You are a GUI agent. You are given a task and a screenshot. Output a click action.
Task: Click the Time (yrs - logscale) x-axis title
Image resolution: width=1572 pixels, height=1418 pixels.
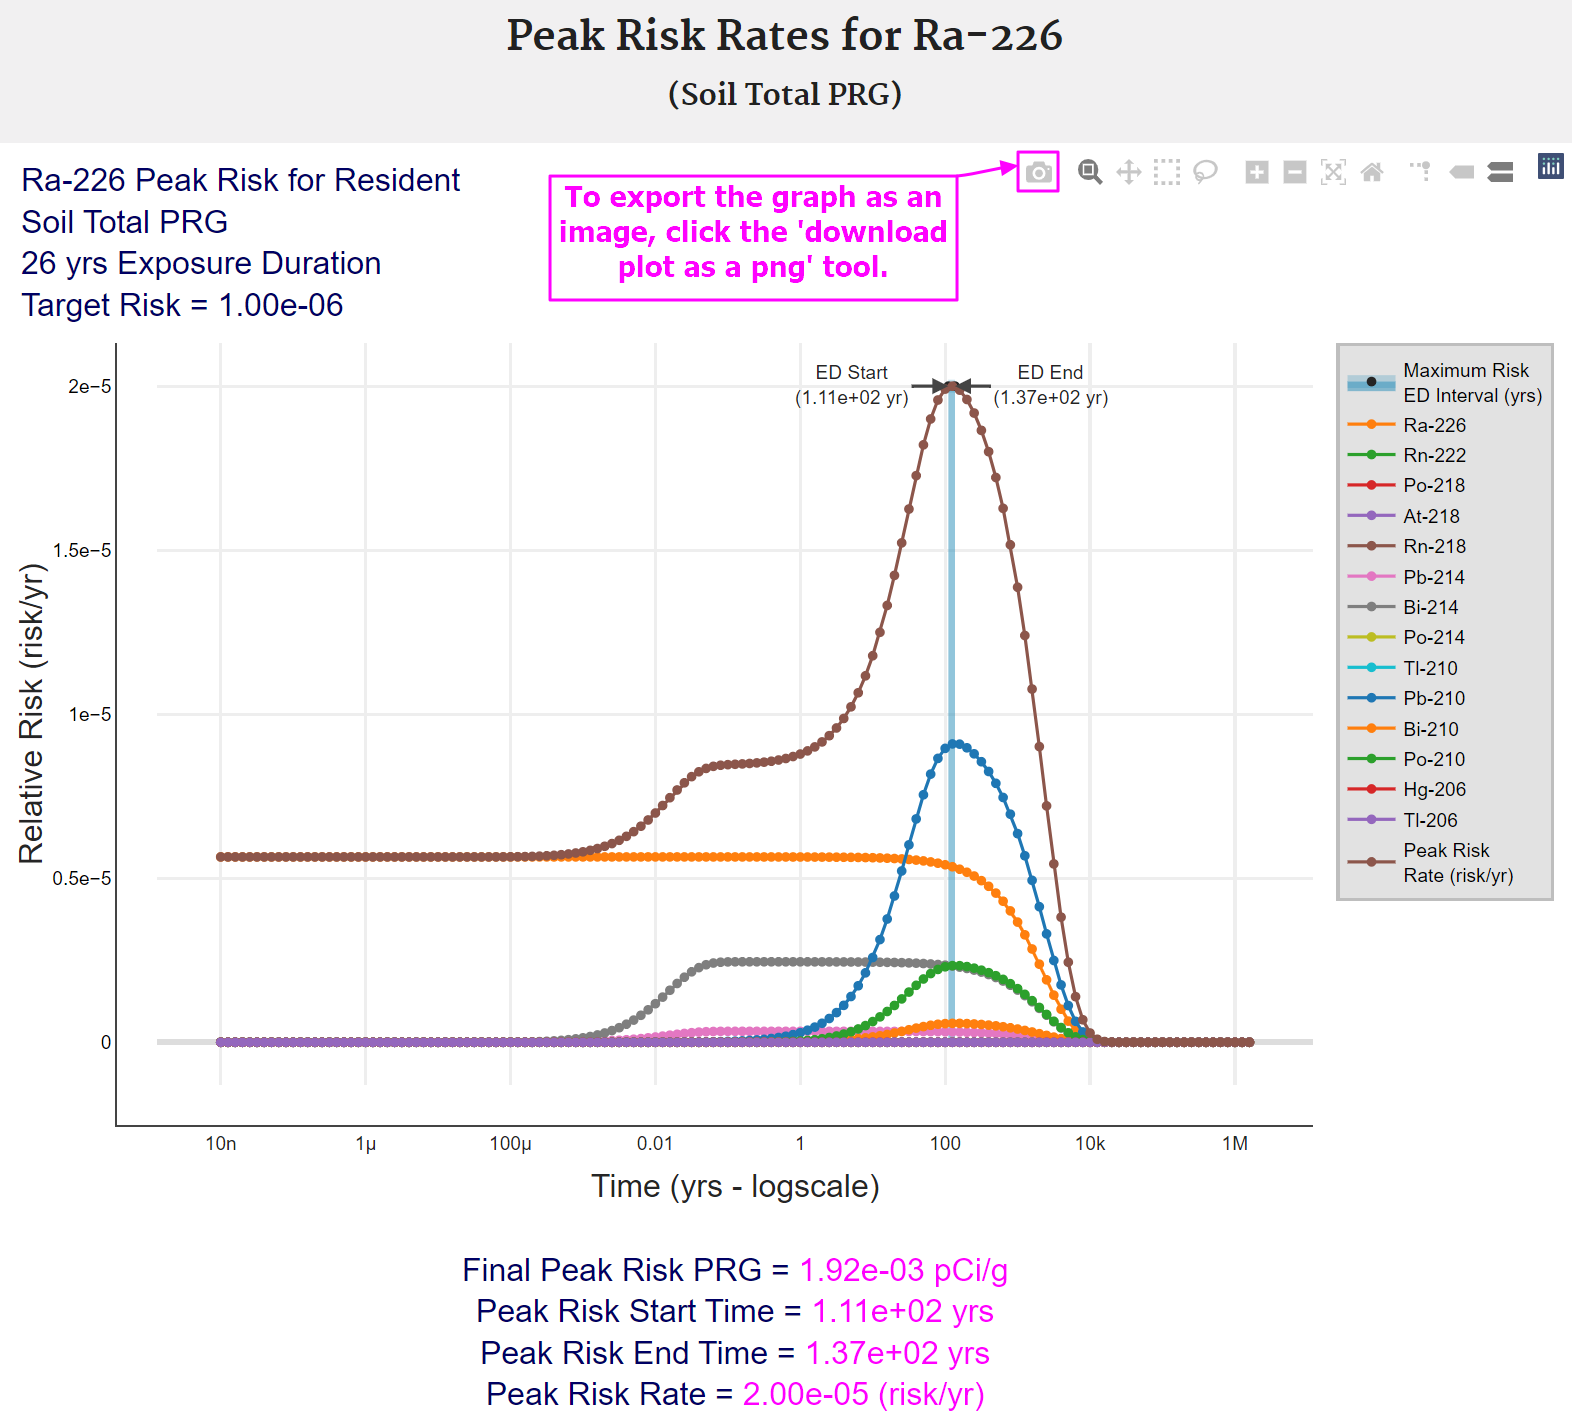click(735, 1186)
